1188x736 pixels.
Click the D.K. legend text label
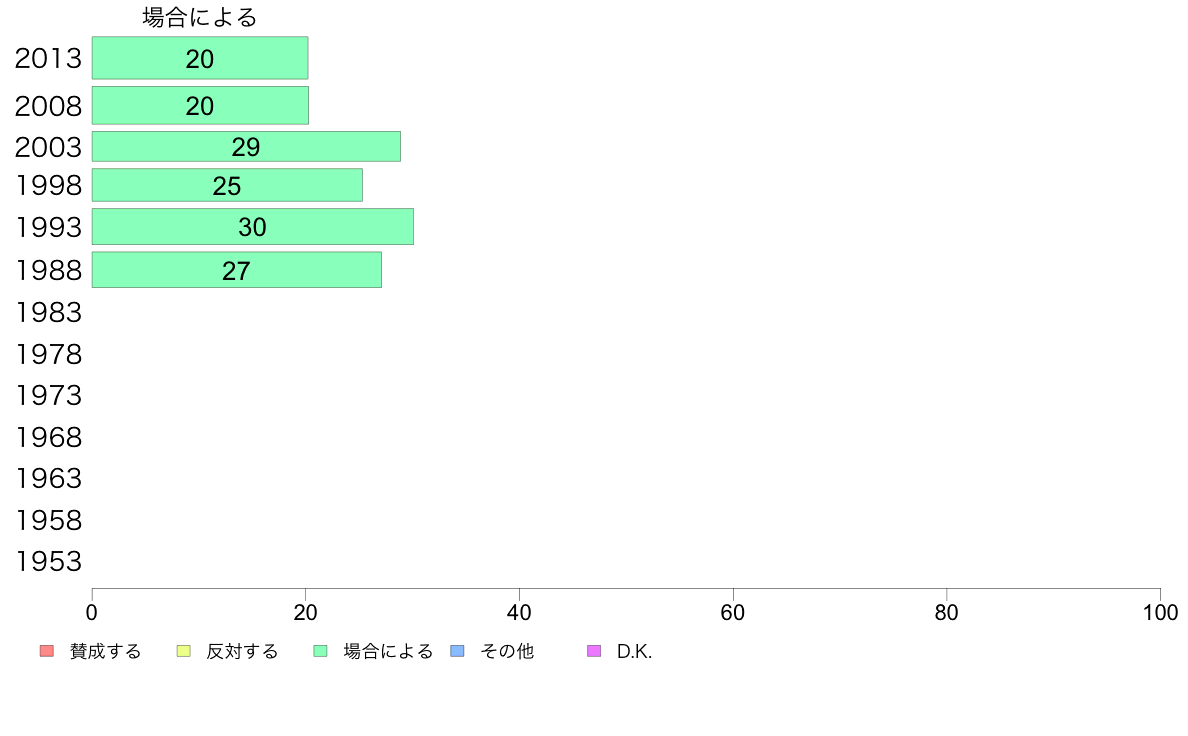[635, 651]
